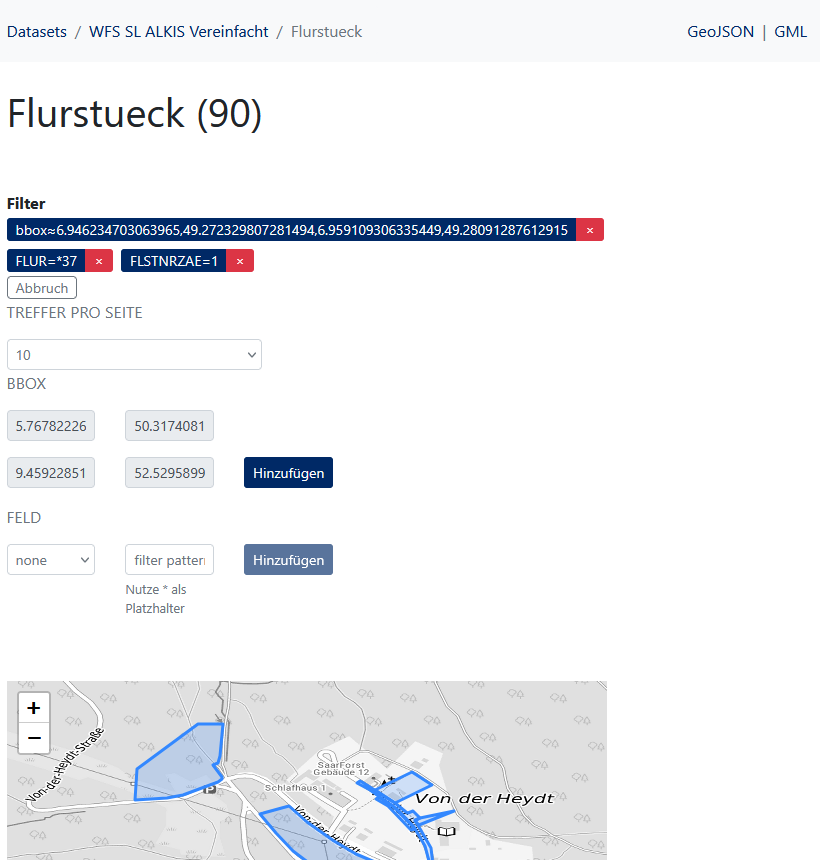The height and width of the screenshot is (860, 820).
Task: Go to Datasets breadcrumb
Action: click(37, 32)
